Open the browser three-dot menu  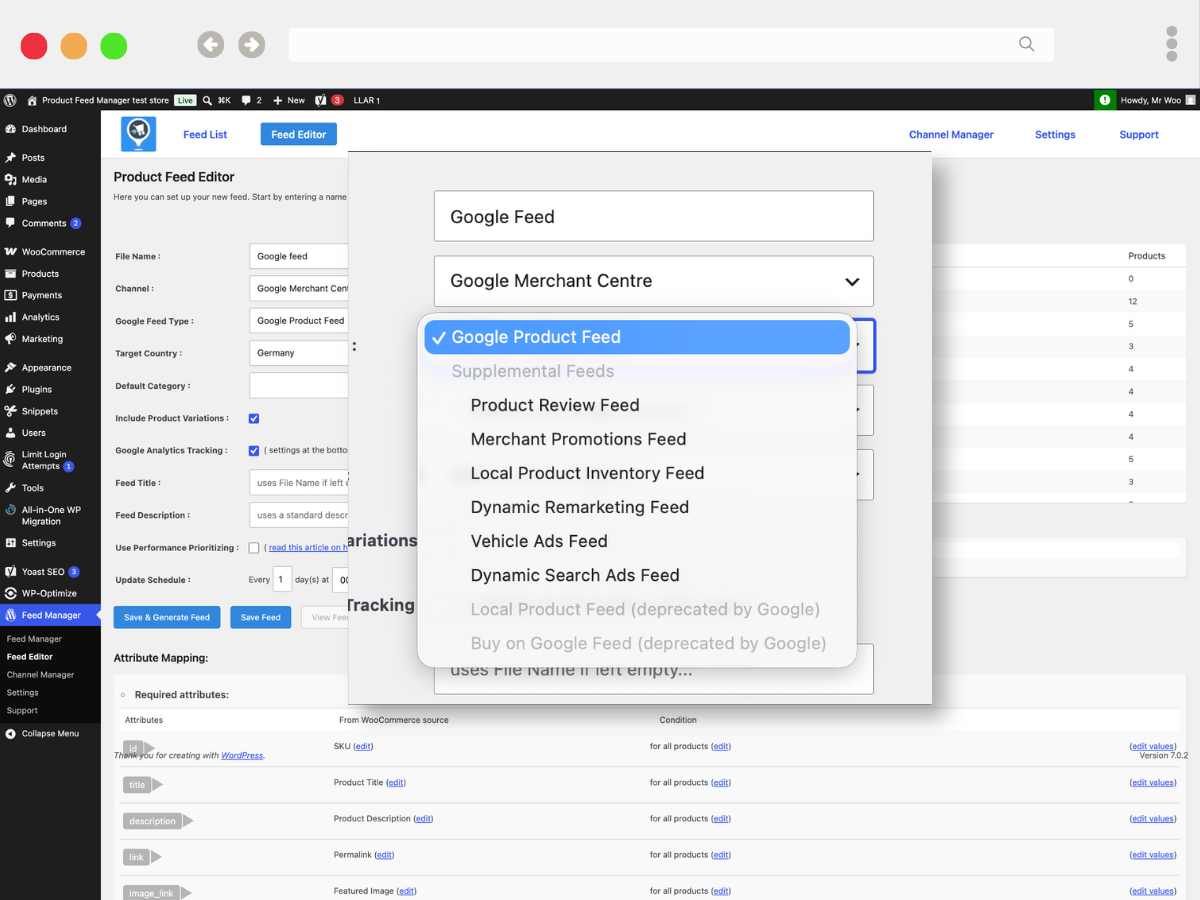pos(1172,44)
